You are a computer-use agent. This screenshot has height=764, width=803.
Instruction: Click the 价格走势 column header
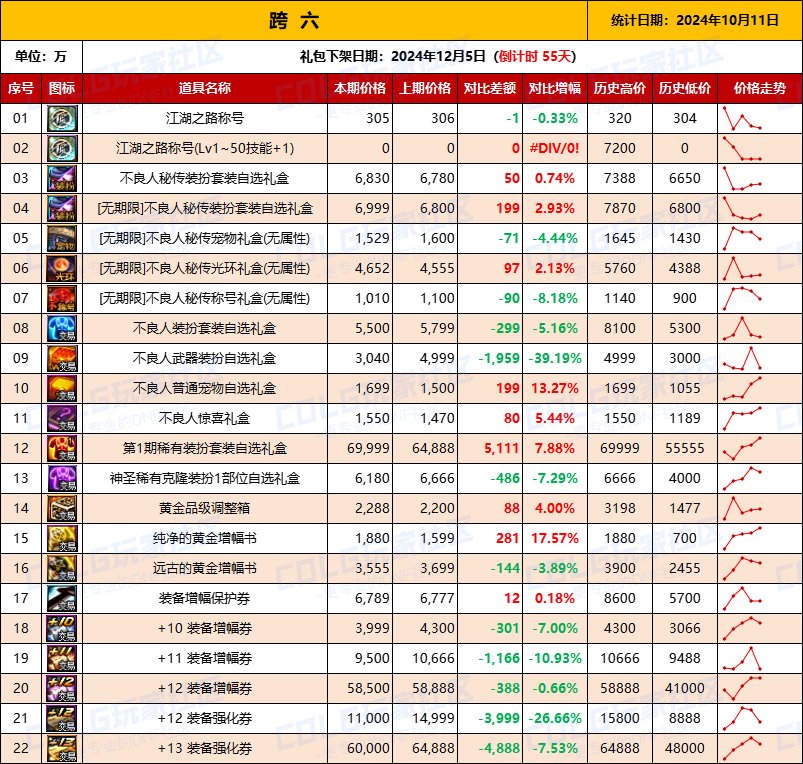click(760, 88)
